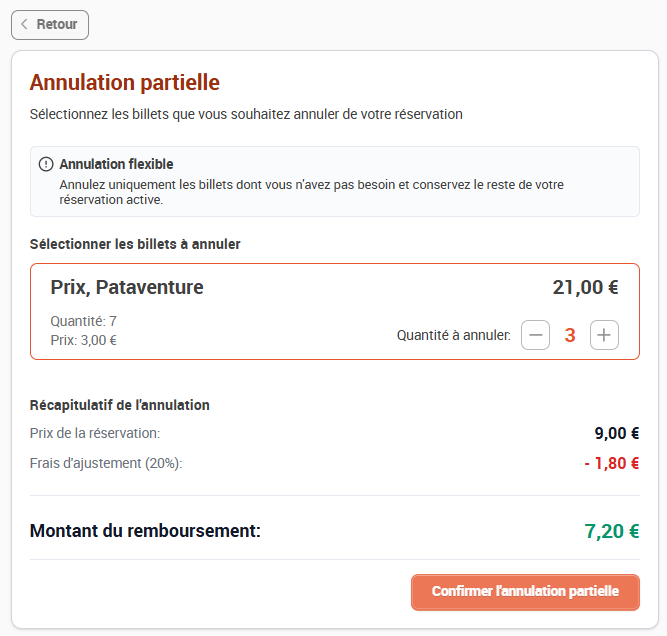Increase quantity to cancel with plus button
The width and height of the screenshot is (667, 636).
(604, 335)
